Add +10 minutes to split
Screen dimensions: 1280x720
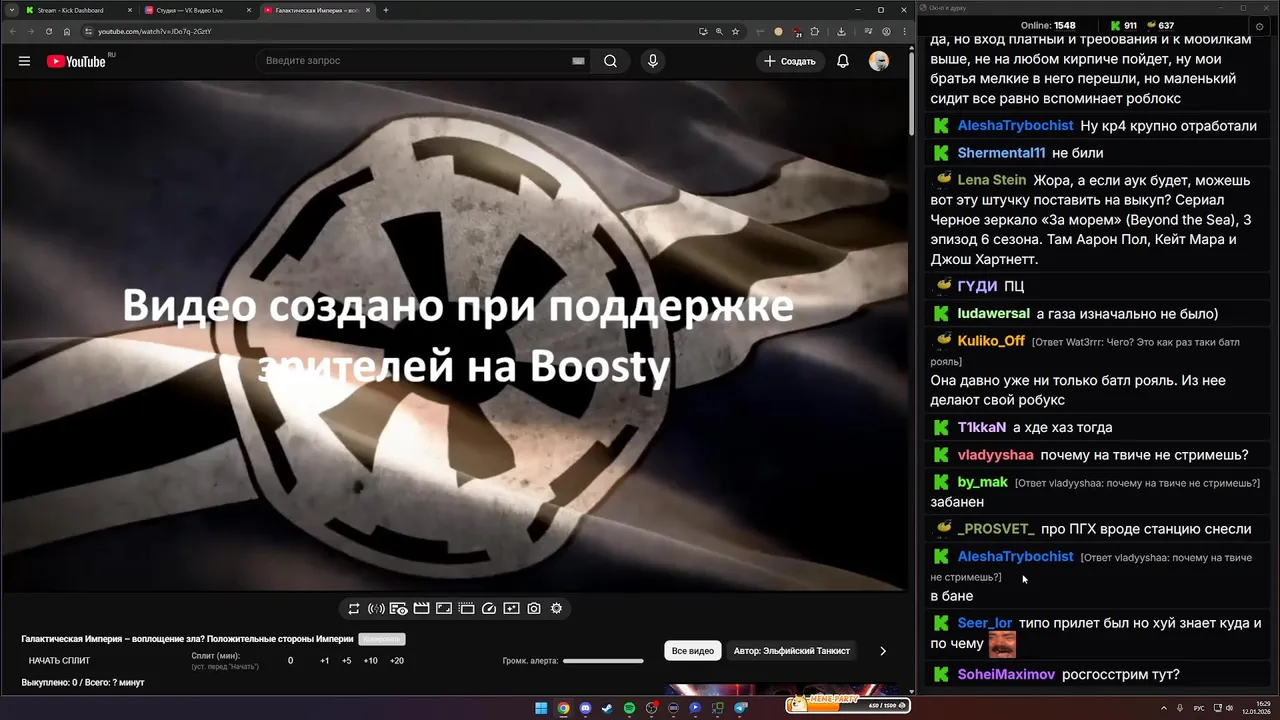pyautogui.click(x=370, y=661)
